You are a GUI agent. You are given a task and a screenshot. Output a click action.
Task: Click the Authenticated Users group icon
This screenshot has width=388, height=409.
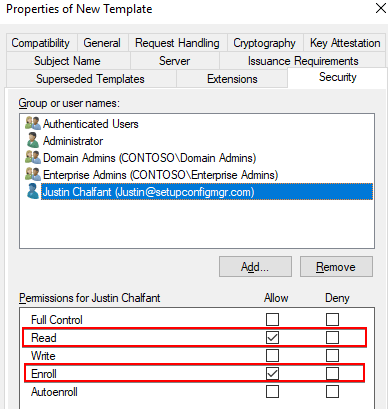33,124
